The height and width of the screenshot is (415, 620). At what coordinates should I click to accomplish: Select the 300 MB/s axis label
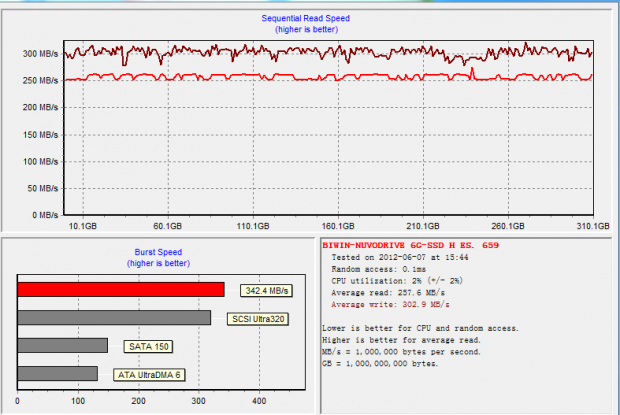coord(40,54)
